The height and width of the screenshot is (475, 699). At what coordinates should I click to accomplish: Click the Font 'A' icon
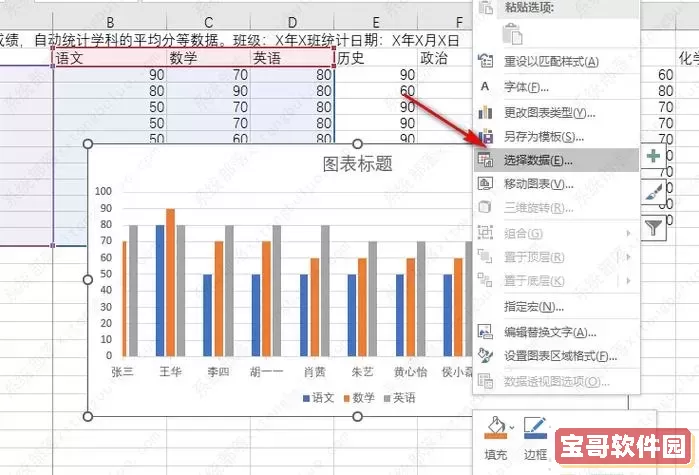[x=485, y=86]
